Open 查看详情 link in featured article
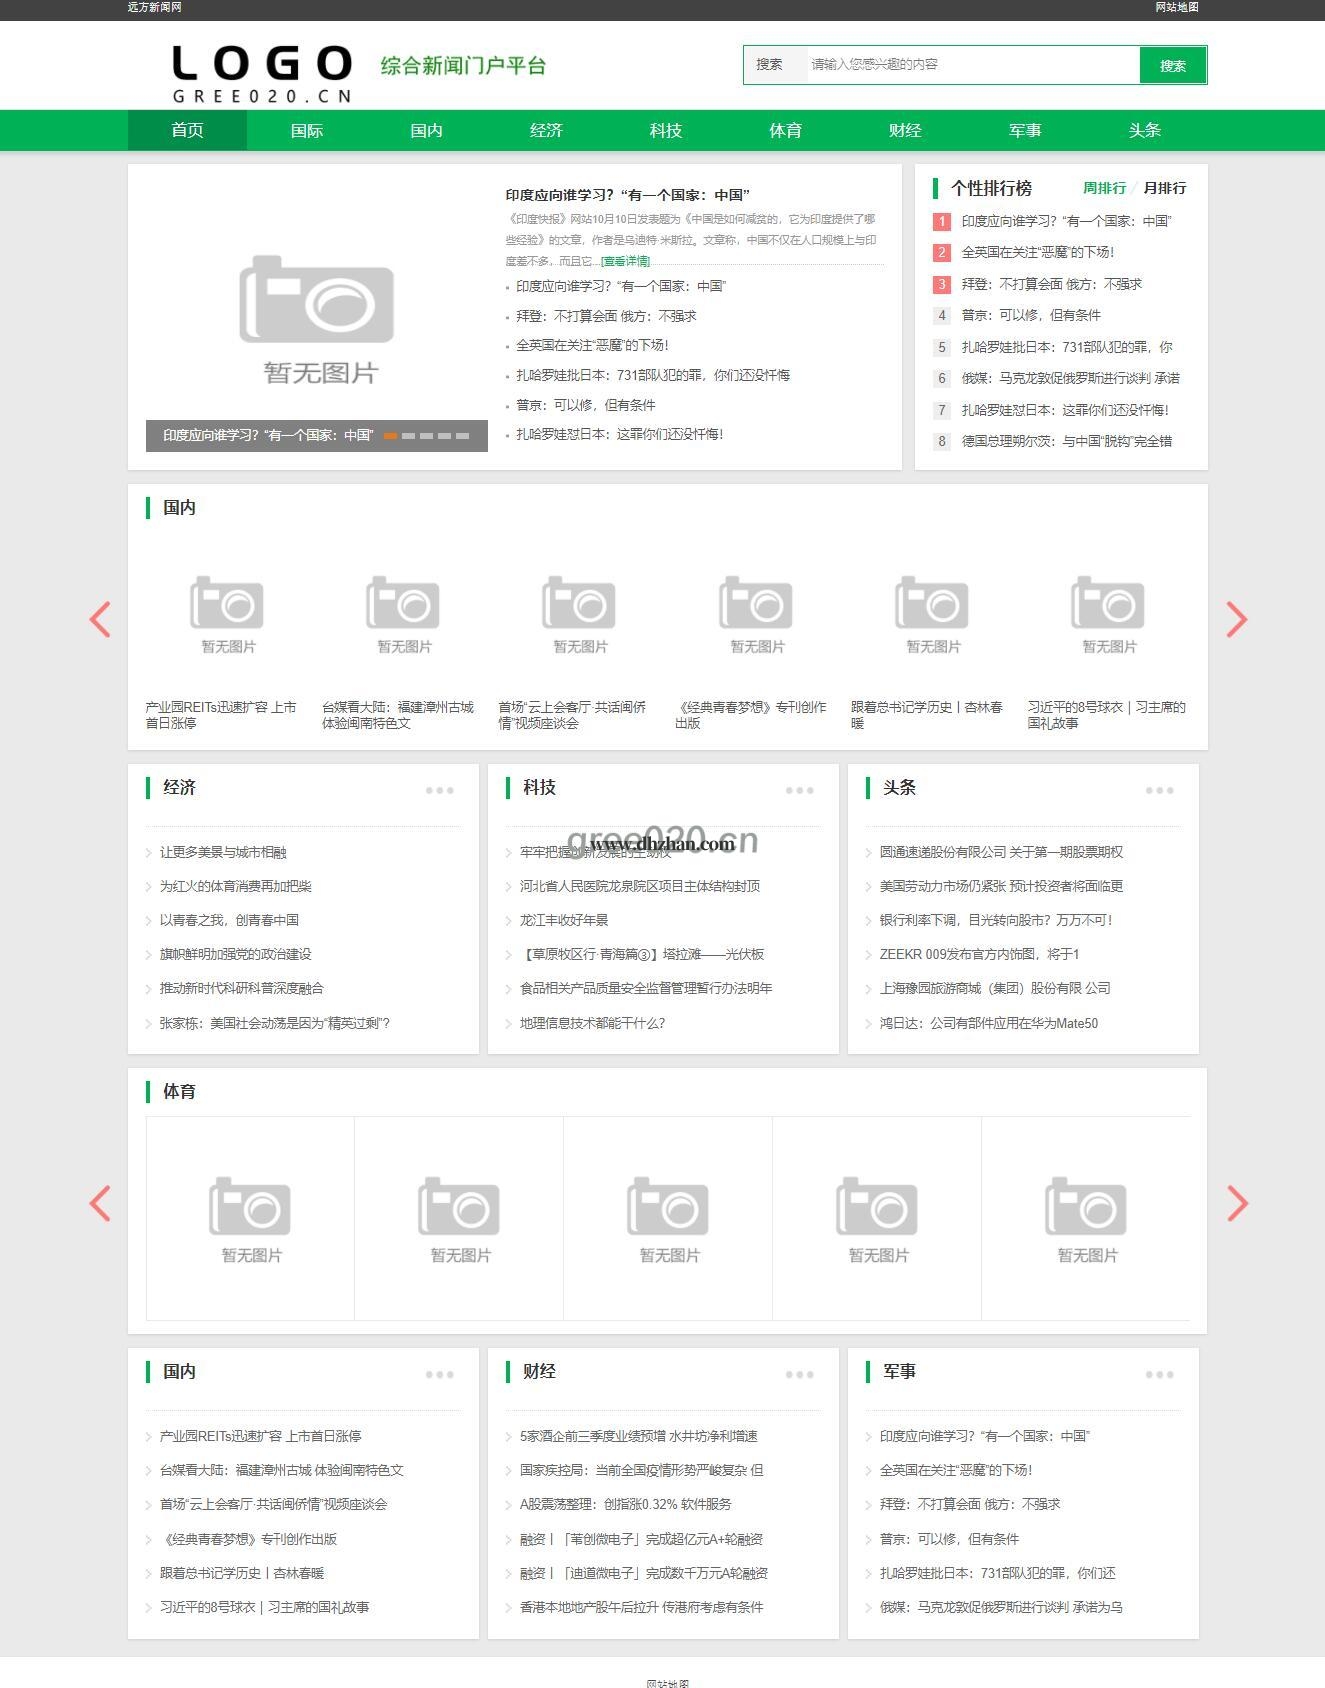The image size is (1325, 1688). (x=625, y=261)
